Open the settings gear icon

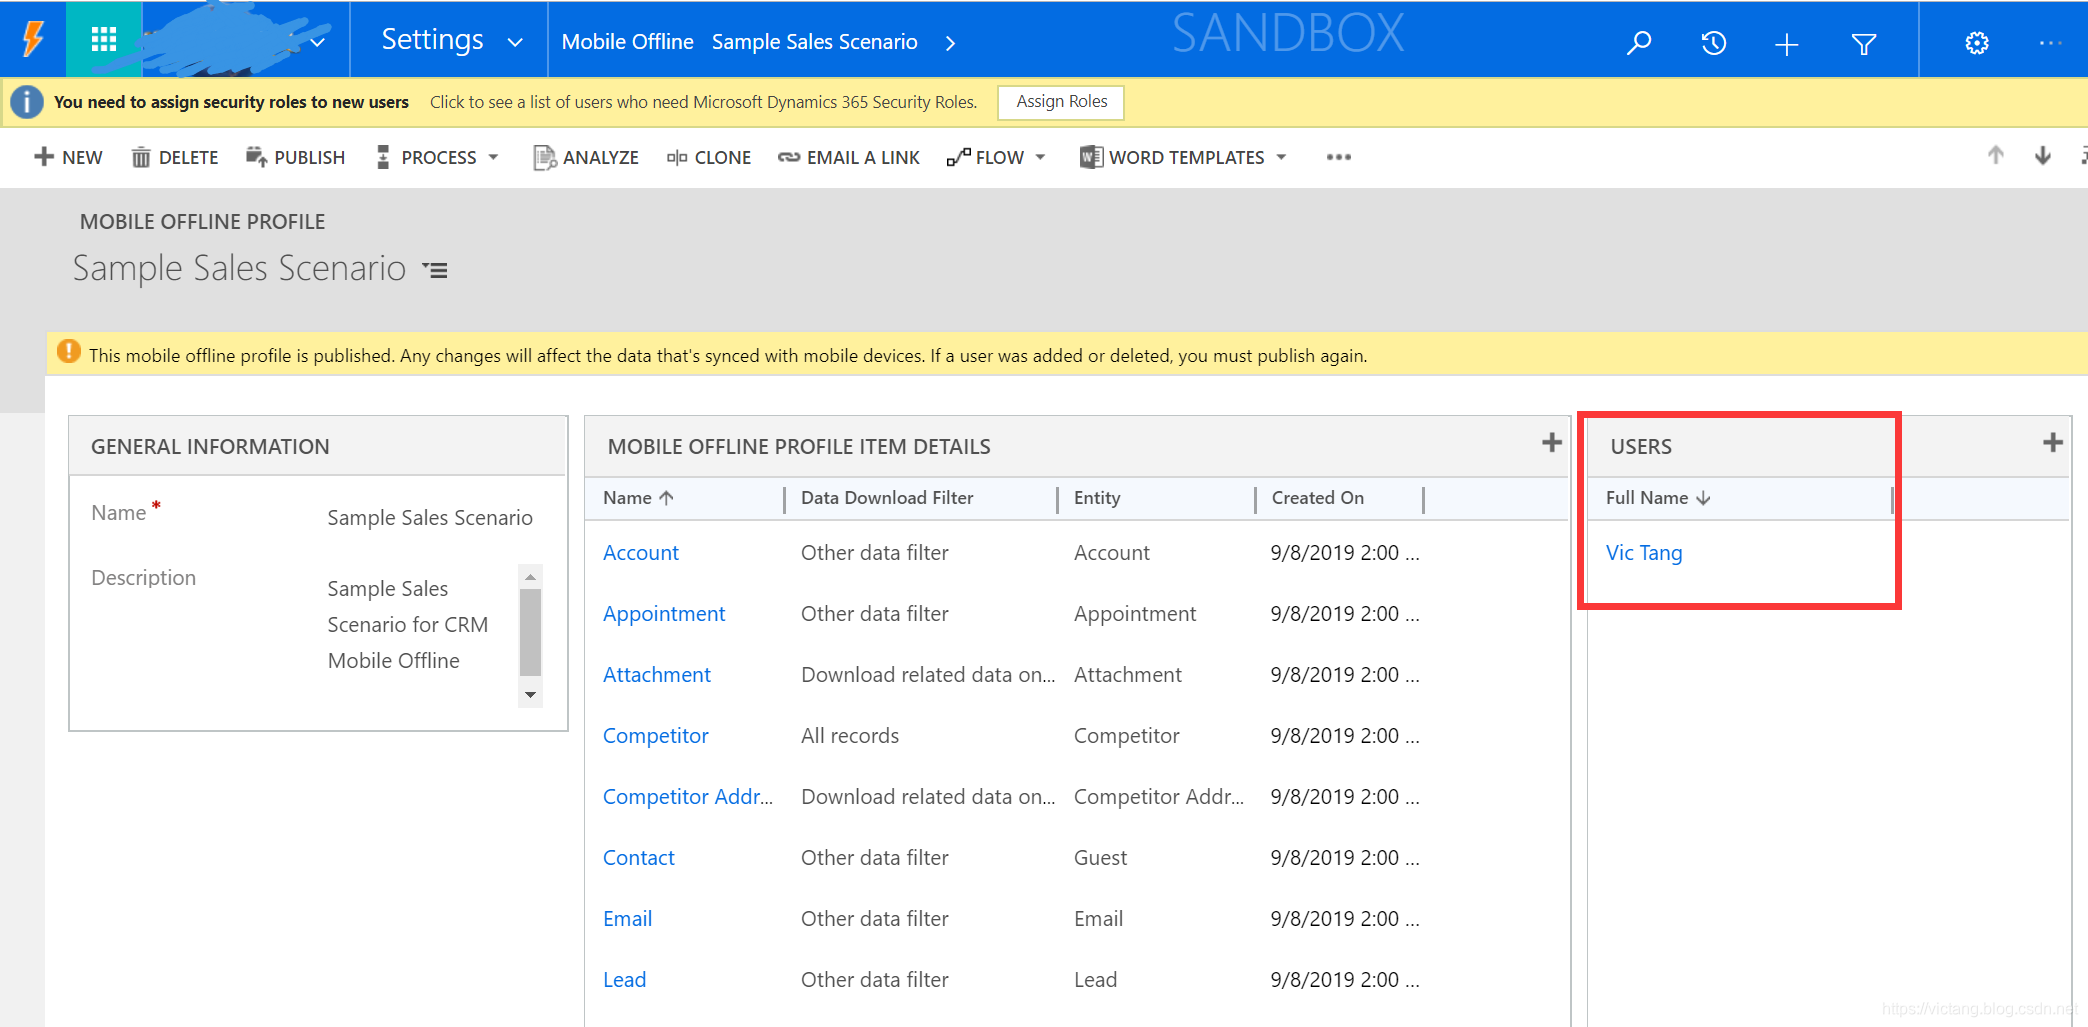(1977, 43)
